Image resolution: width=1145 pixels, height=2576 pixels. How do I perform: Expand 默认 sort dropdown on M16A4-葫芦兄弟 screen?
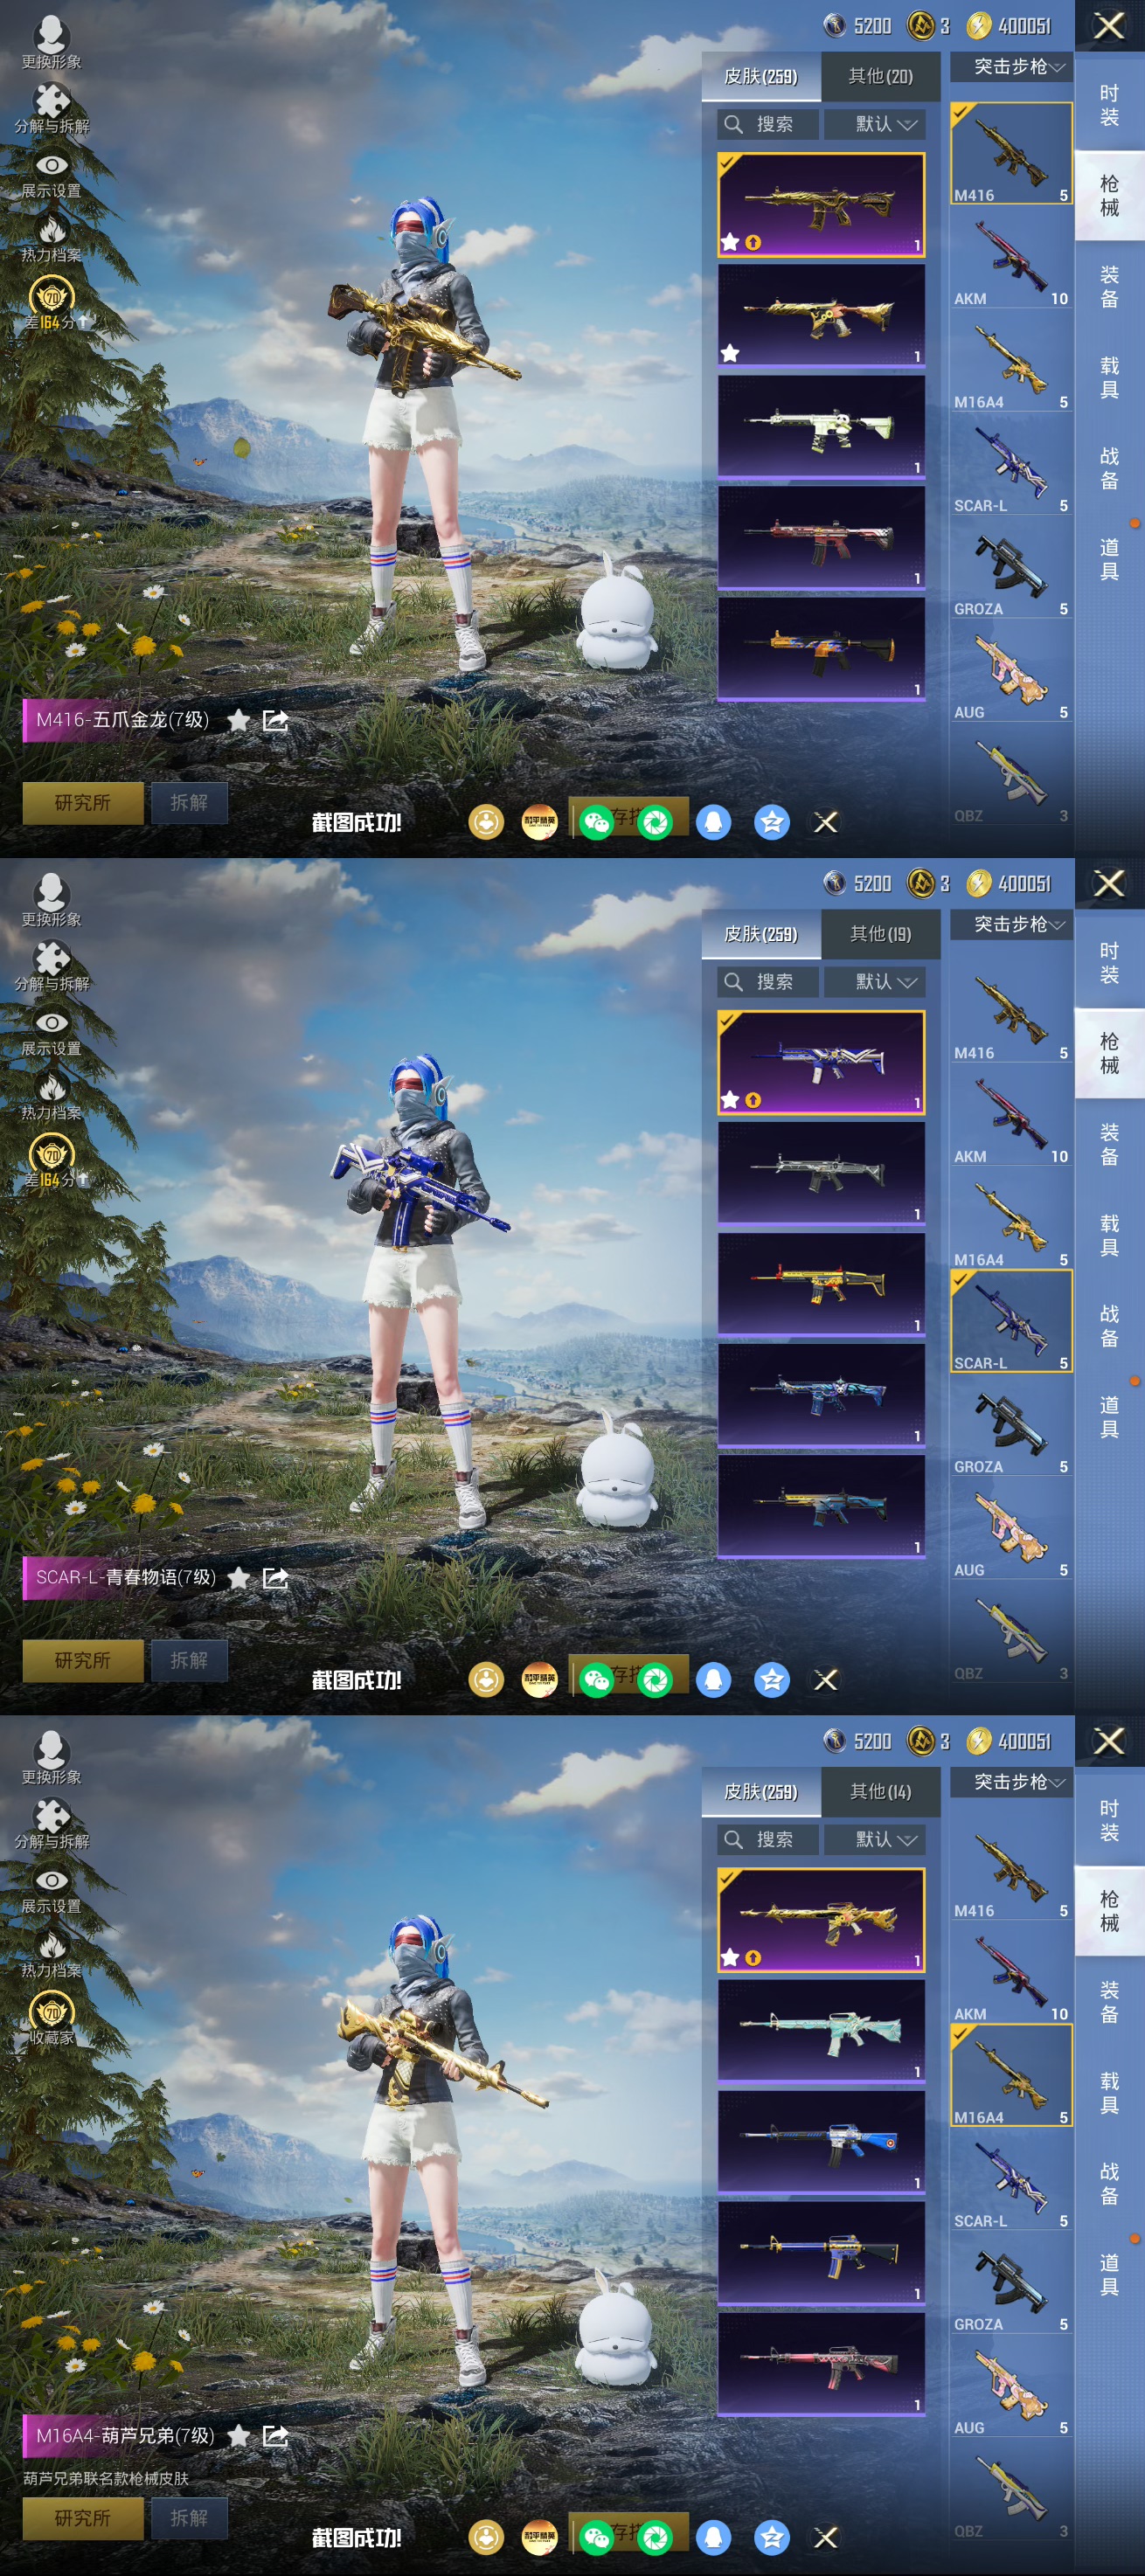pyautogui.click(x=875, y=1840)
